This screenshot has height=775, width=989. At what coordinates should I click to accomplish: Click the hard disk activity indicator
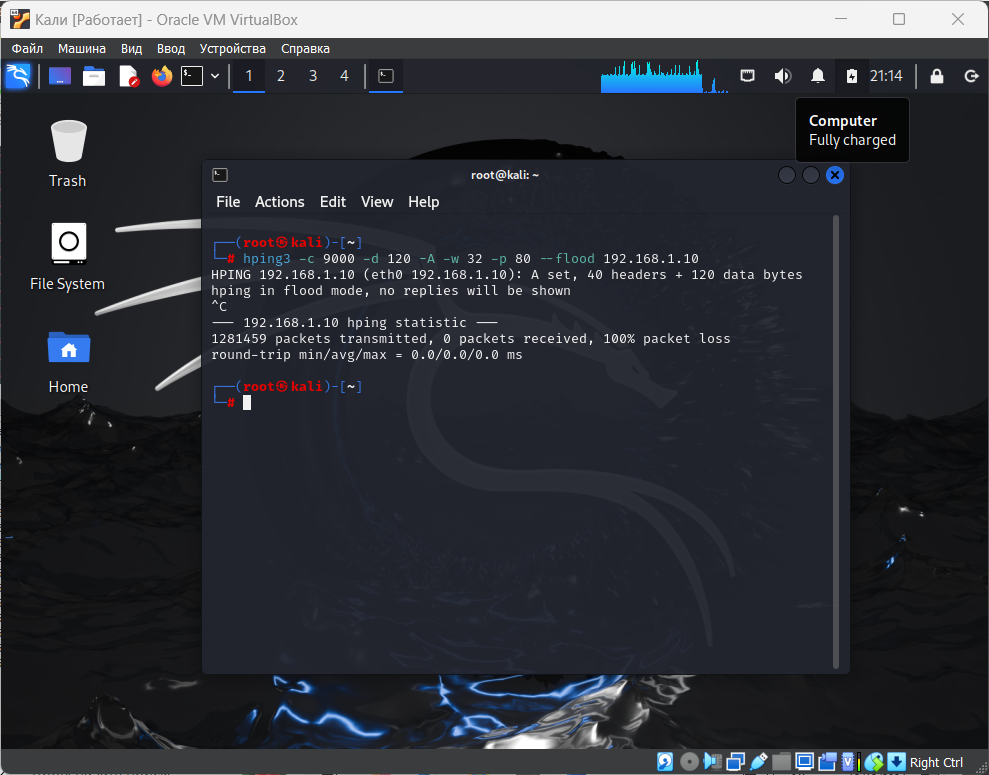pos(665,762)
